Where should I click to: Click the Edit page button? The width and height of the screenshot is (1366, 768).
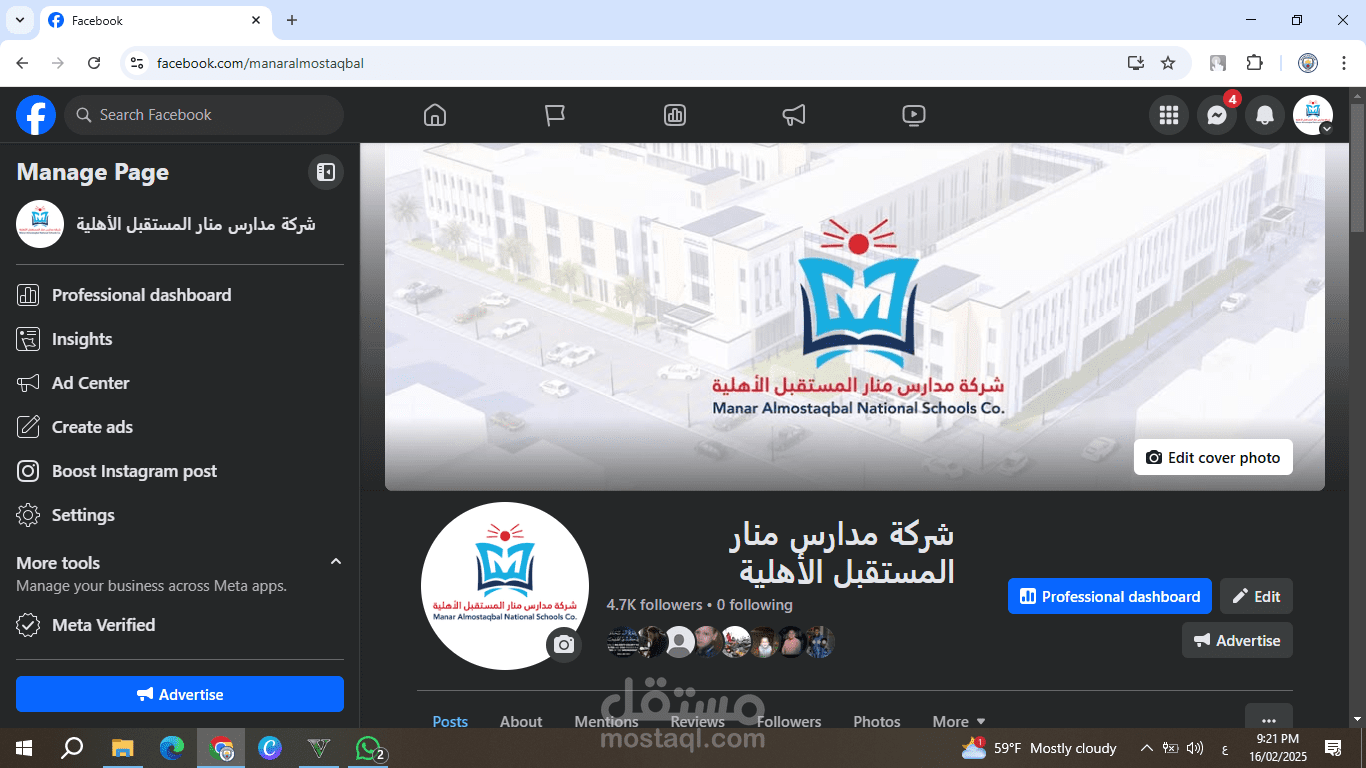pyautogui.click(x=1257, y=596)
